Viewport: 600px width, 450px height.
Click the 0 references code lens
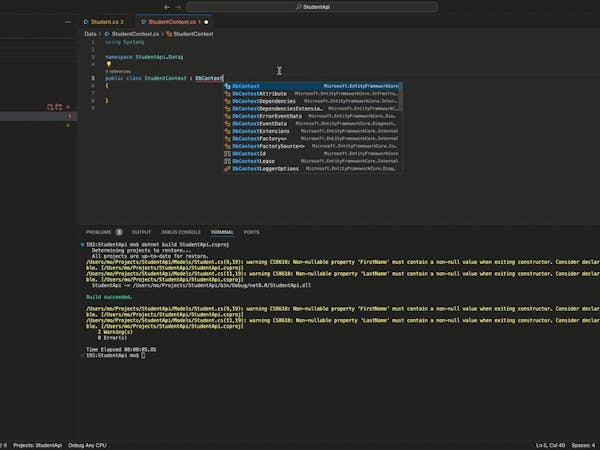[118, 72]
